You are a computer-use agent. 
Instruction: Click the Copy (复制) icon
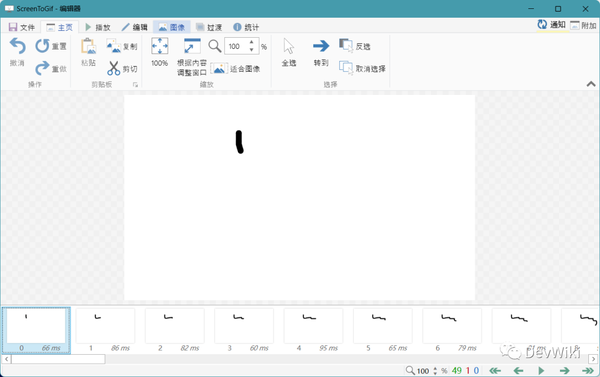tap(114, 46)
